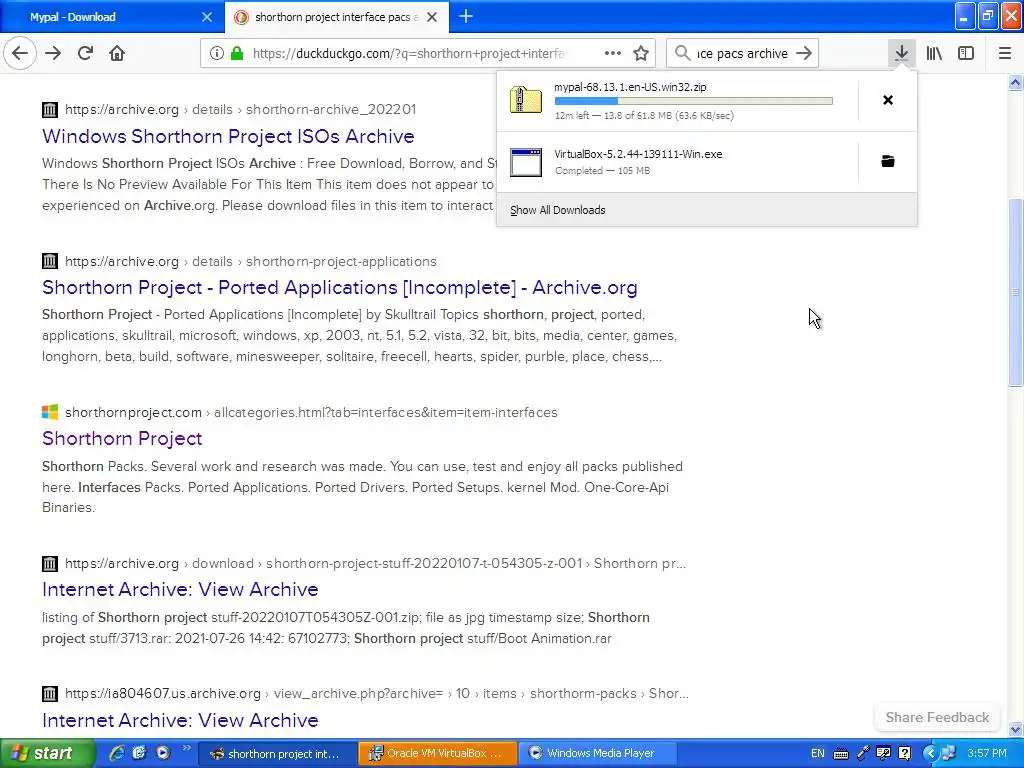Open the Library toolbar button
This screenshot has width=1024, height=768.
coord(934,53)
